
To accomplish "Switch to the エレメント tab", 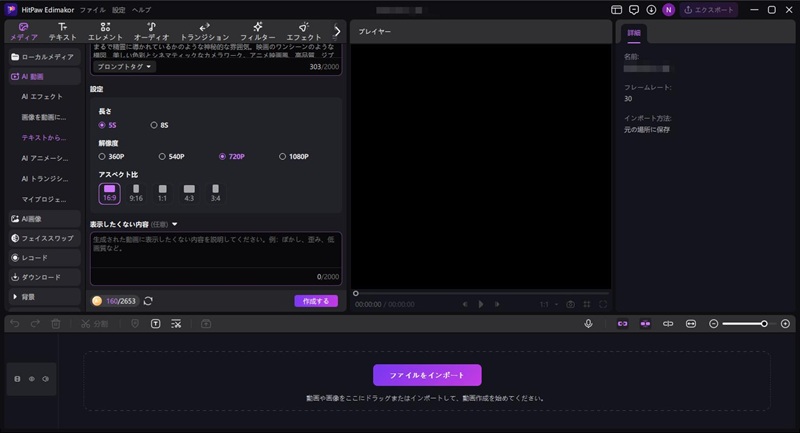I will point(105,32).
